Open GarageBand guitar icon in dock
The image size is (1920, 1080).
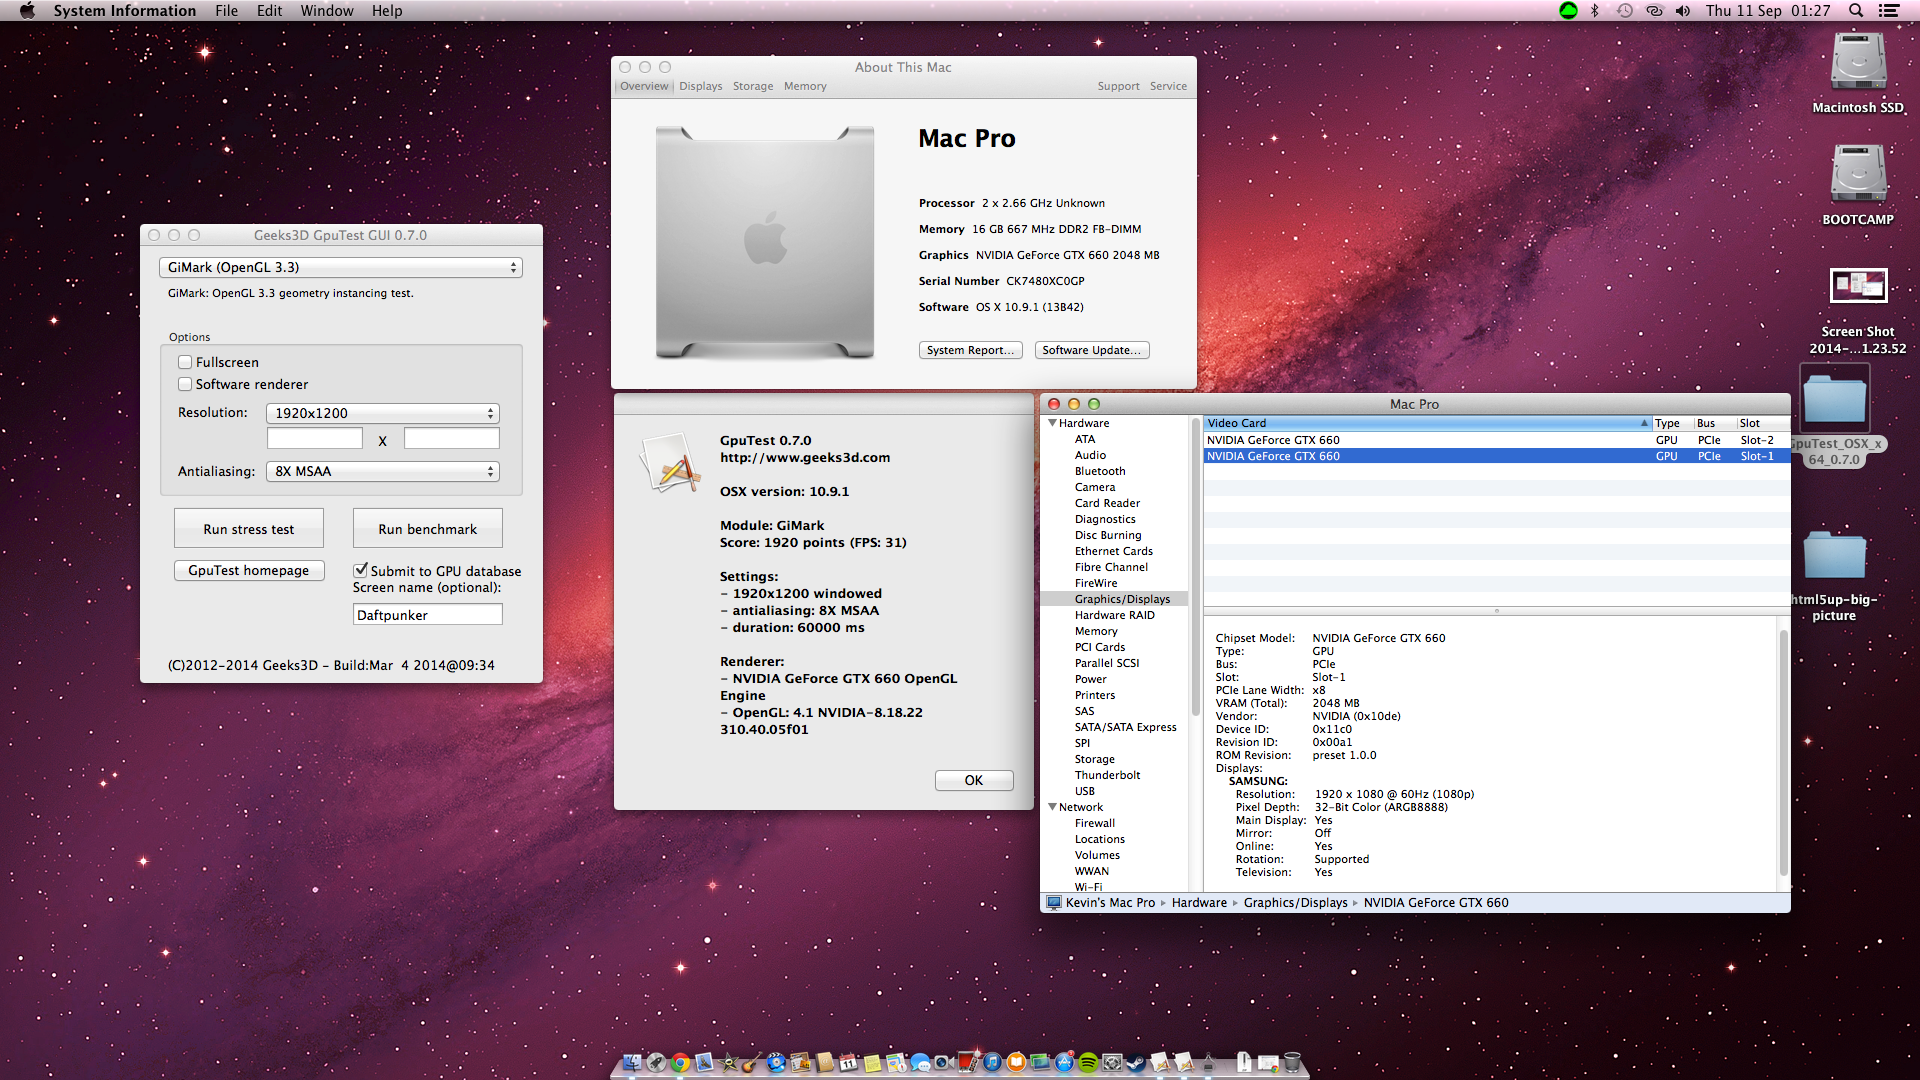[x=751, y=1062]
